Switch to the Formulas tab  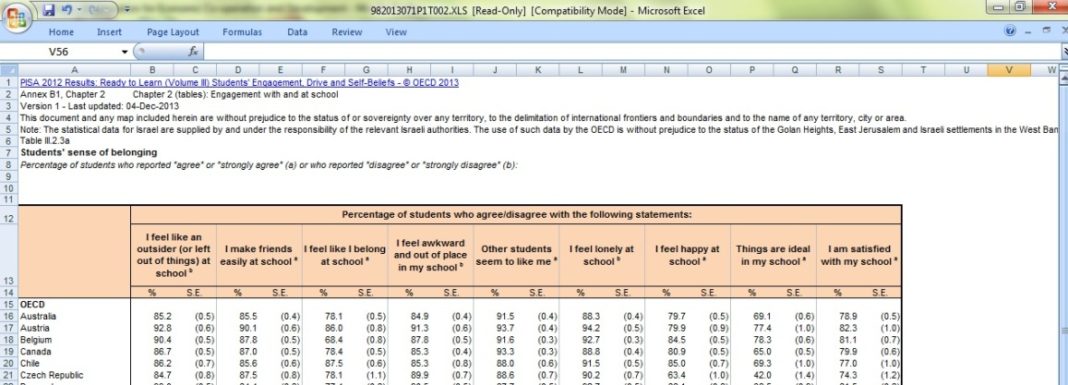[x=242, y=32]
